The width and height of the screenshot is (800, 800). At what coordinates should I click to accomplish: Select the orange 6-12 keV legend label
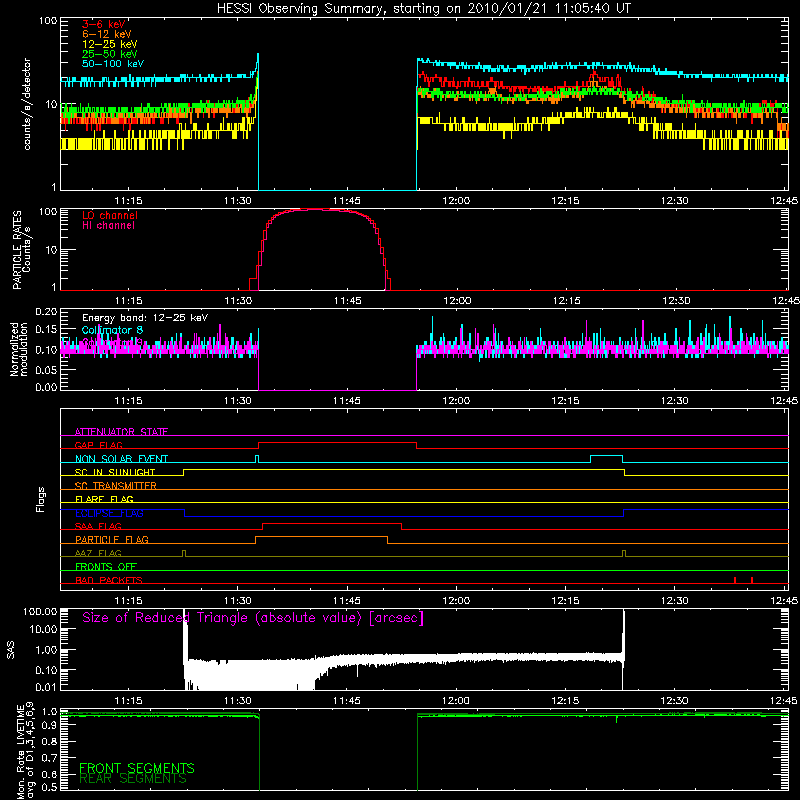pos(107,34)
